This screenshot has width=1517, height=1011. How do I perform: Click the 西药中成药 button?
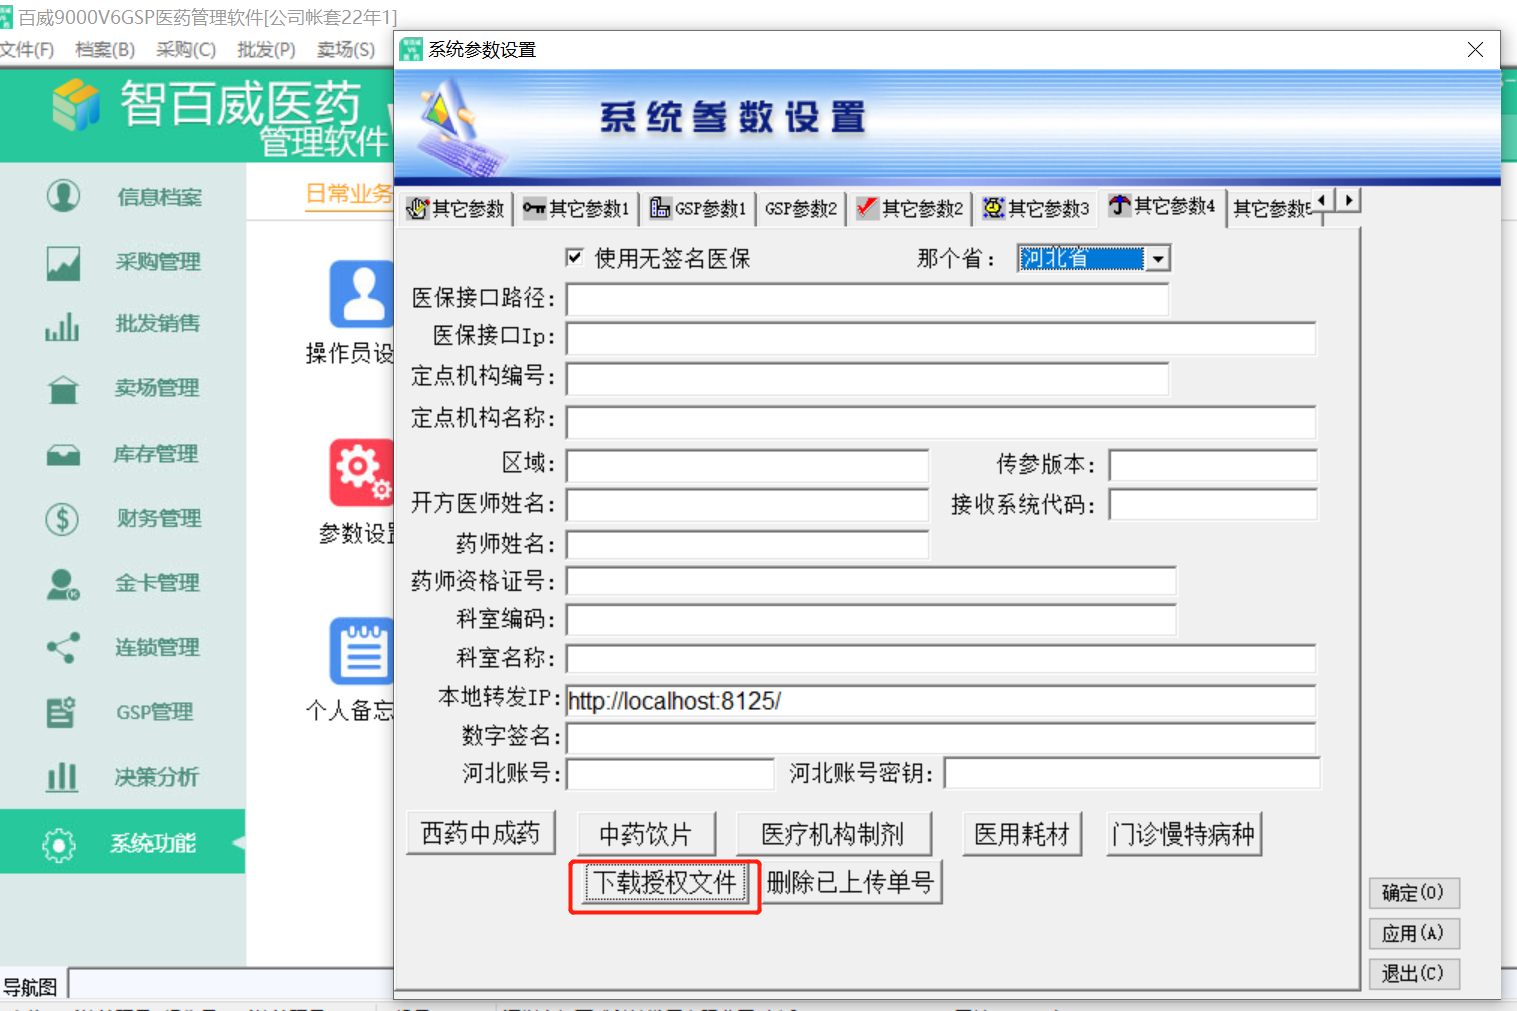[x=480, y=834]
